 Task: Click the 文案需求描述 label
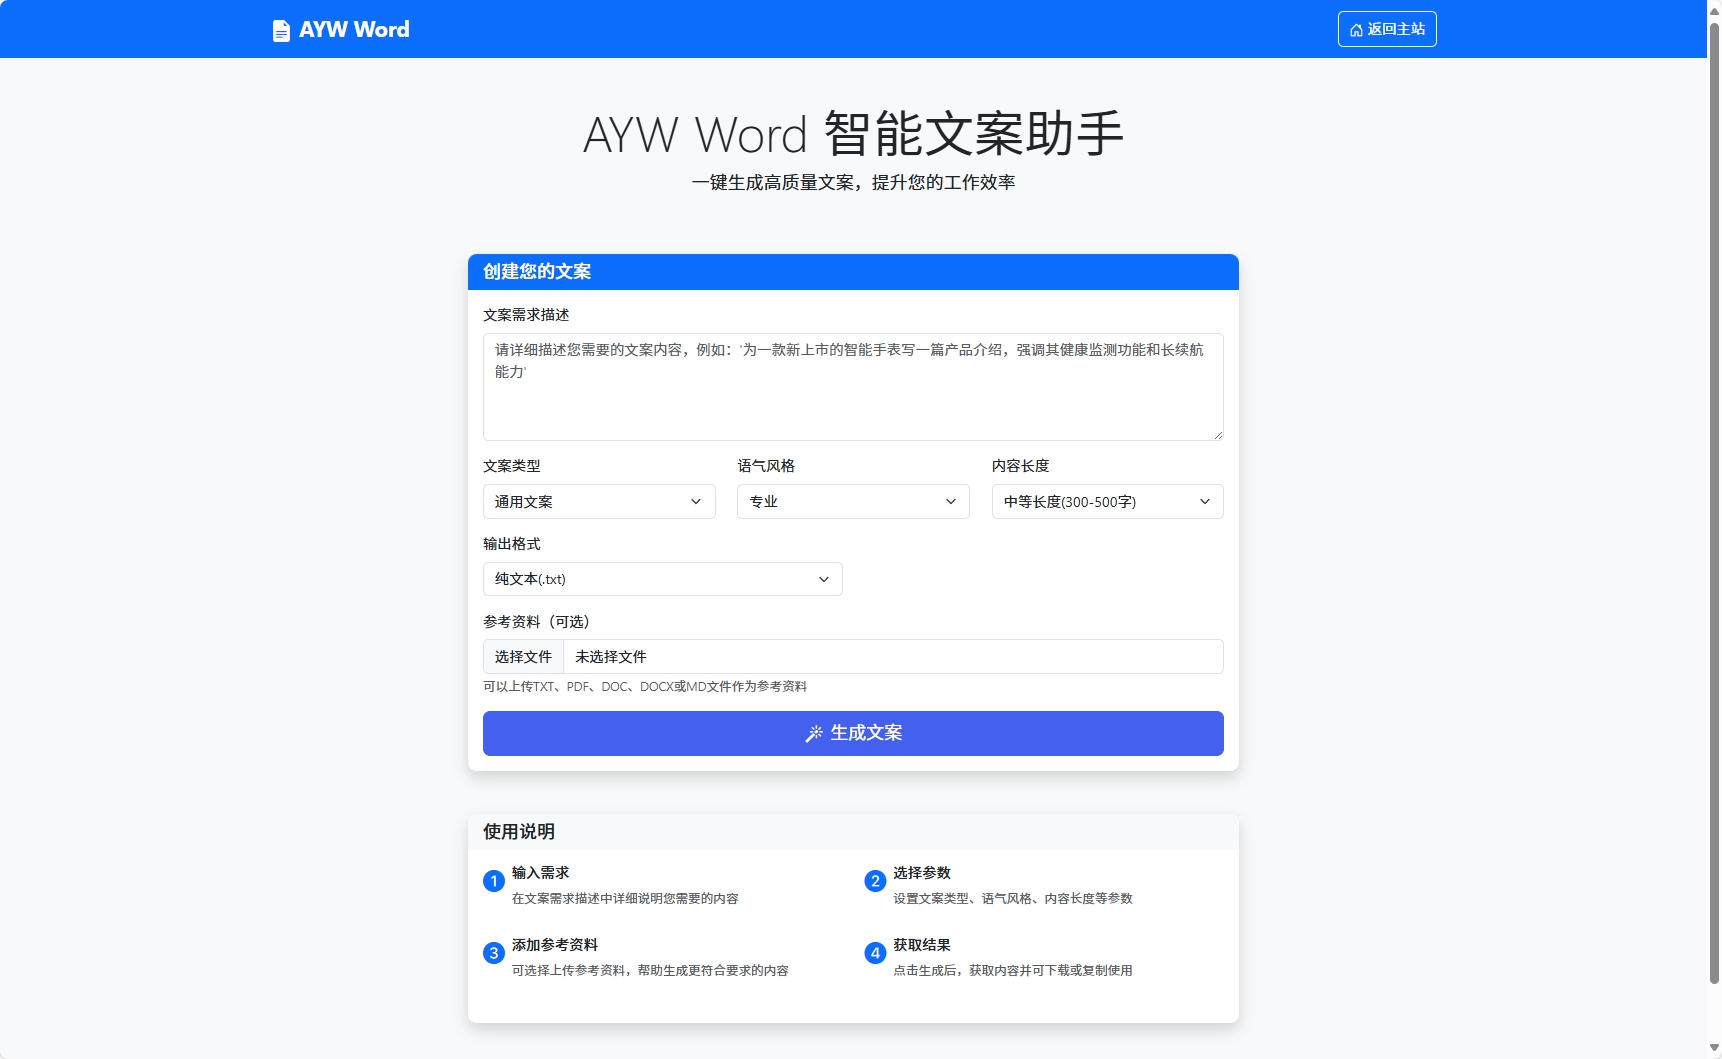tap(526, 315)
